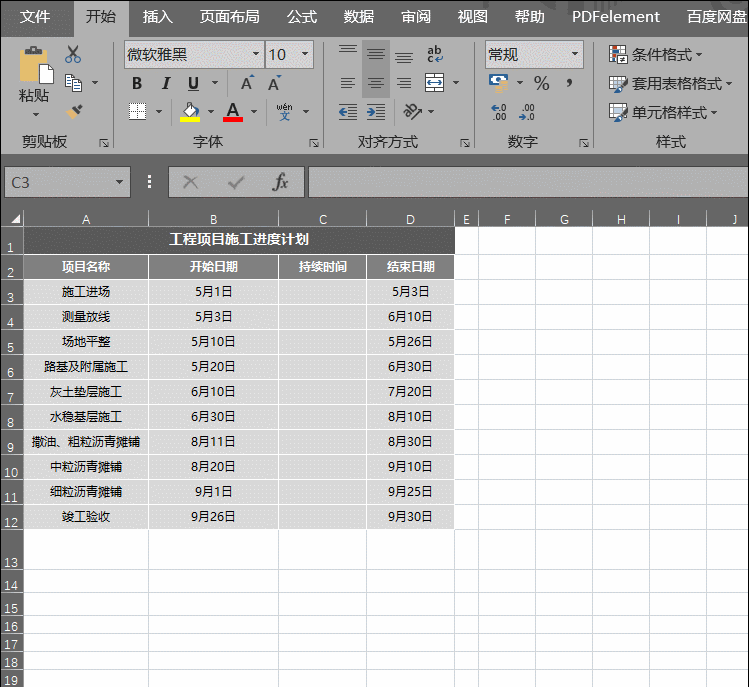Expand the Paste options arrow

click(36, 115)
